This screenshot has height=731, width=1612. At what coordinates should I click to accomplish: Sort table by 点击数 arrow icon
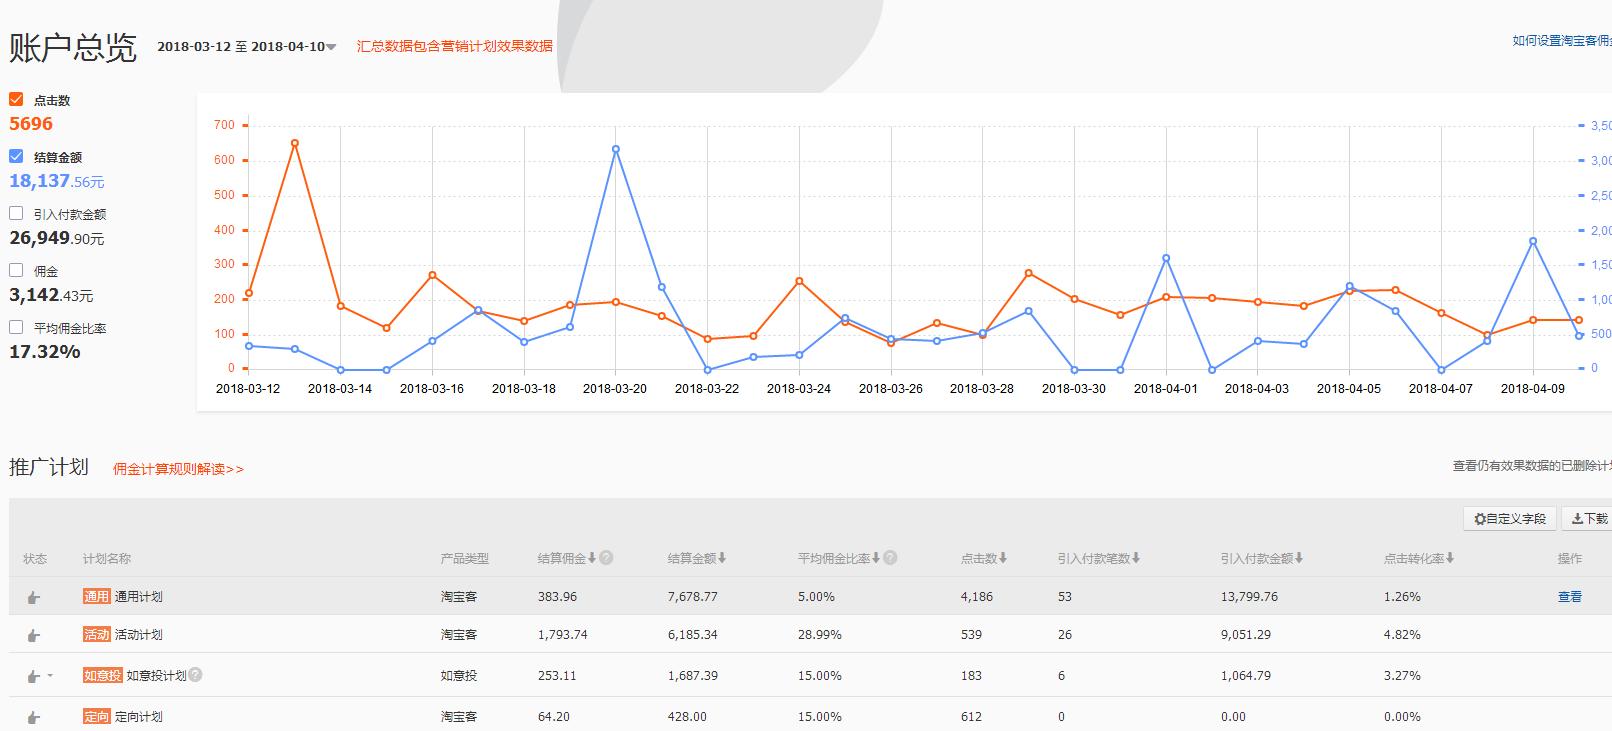pyautogui.click(x=1003, y=558)
